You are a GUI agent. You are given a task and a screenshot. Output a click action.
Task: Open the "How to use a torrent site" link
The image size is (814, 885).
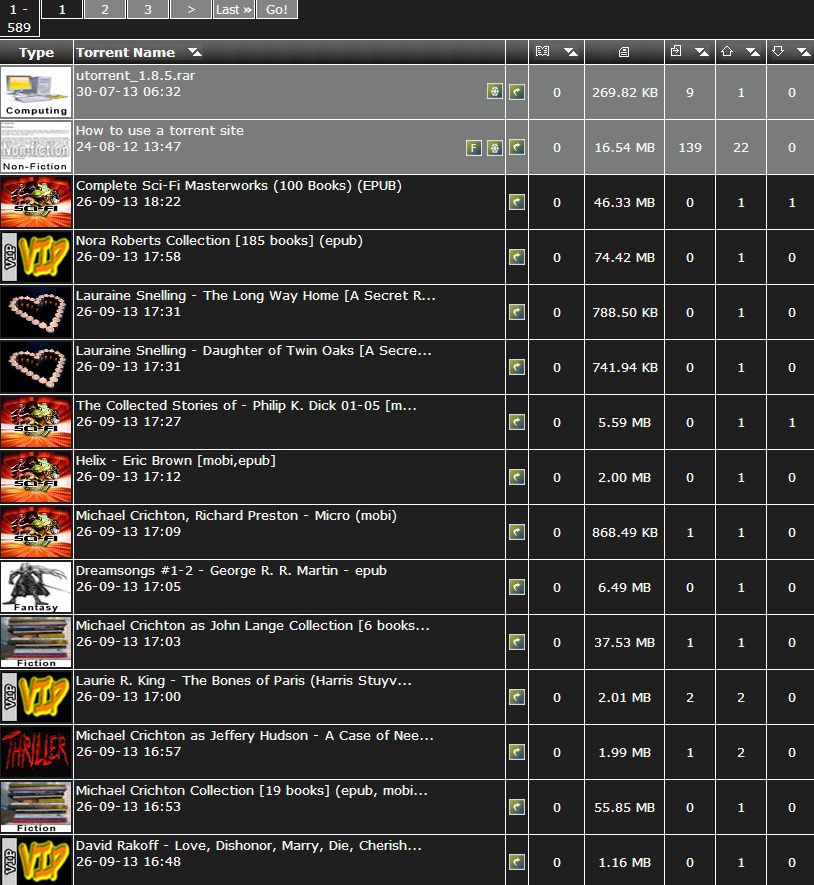click(x=160, y=130)
